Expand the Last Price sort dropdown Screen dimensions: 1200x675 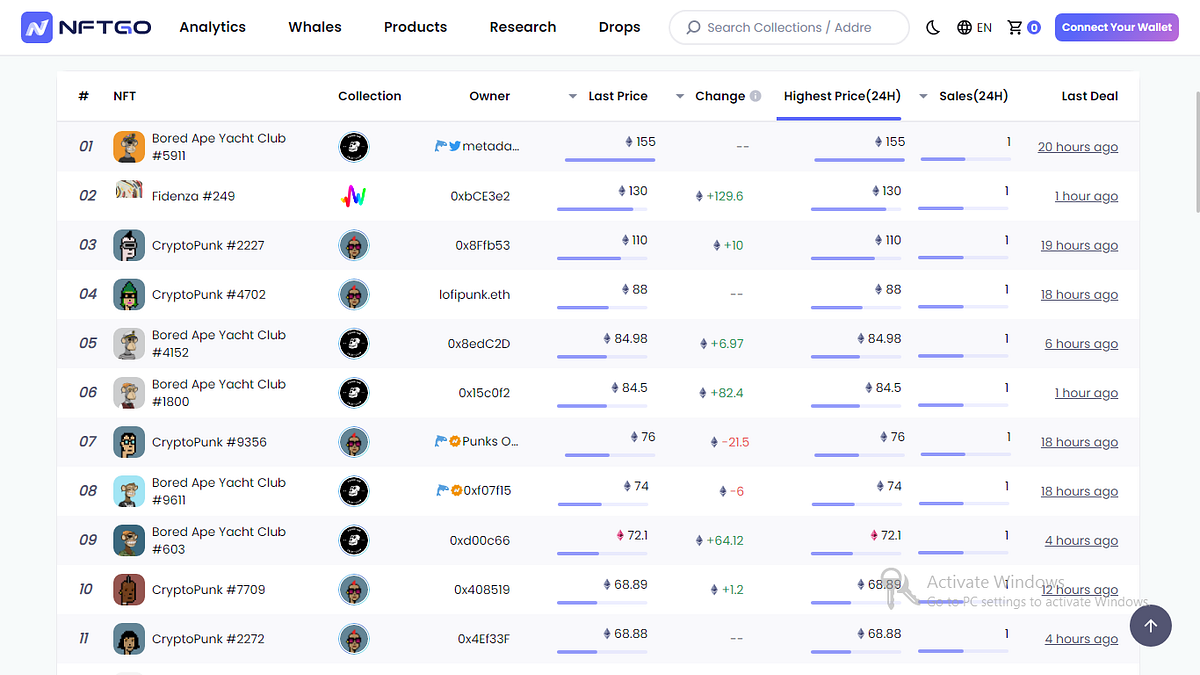[x=574, y=95]
